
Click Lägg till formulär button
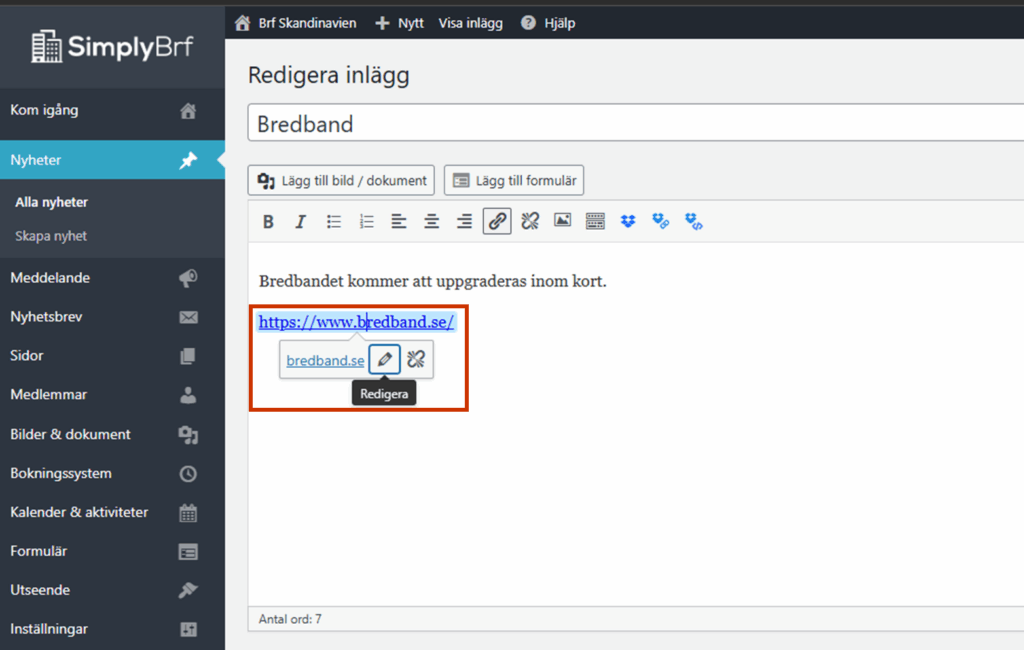click(x=514, y=180)
